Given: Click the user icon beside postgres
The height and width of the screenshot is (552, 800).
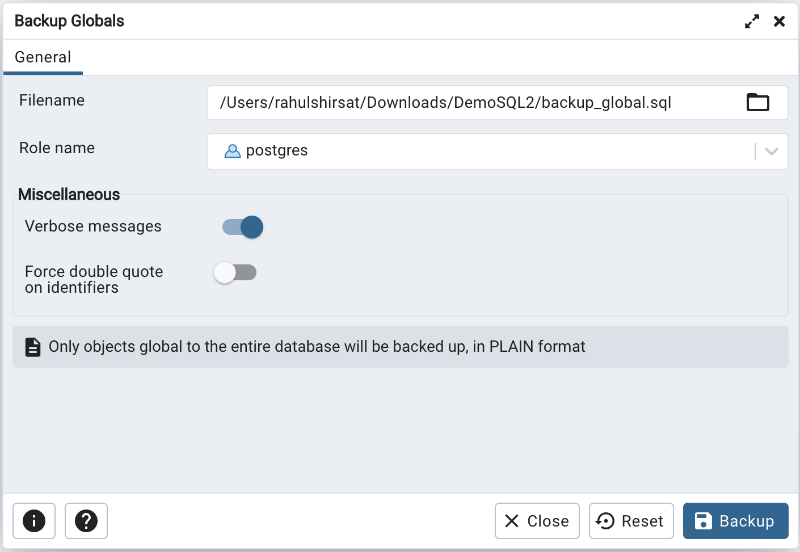Looking at the screenshot, I should tap(232, 152).
